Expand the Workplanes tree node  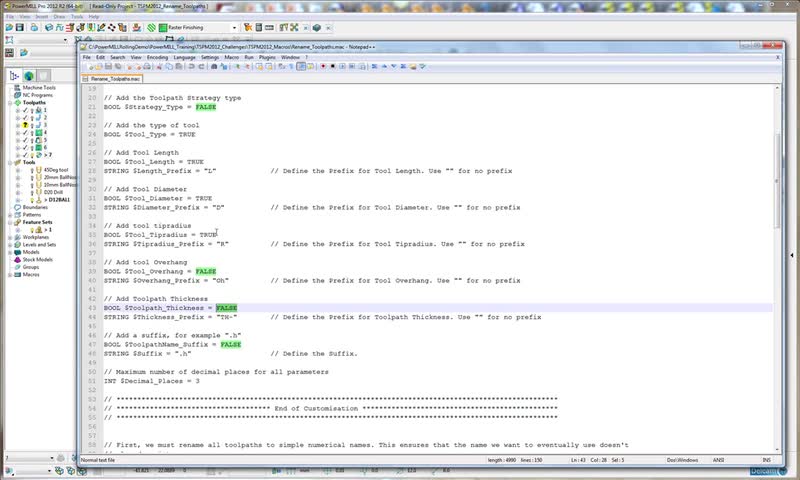10,237
